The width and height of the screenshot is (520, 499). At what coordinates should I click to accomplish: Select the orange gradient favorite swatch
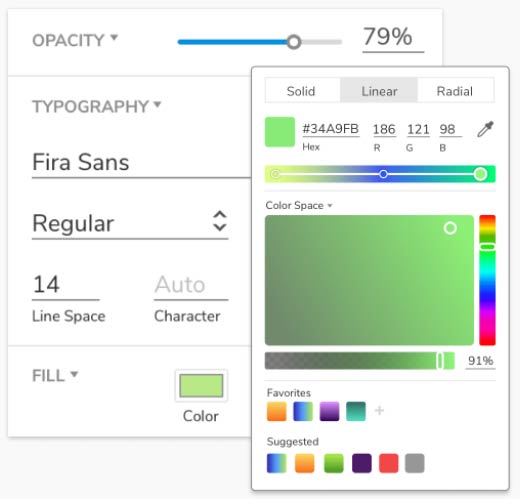276,411
